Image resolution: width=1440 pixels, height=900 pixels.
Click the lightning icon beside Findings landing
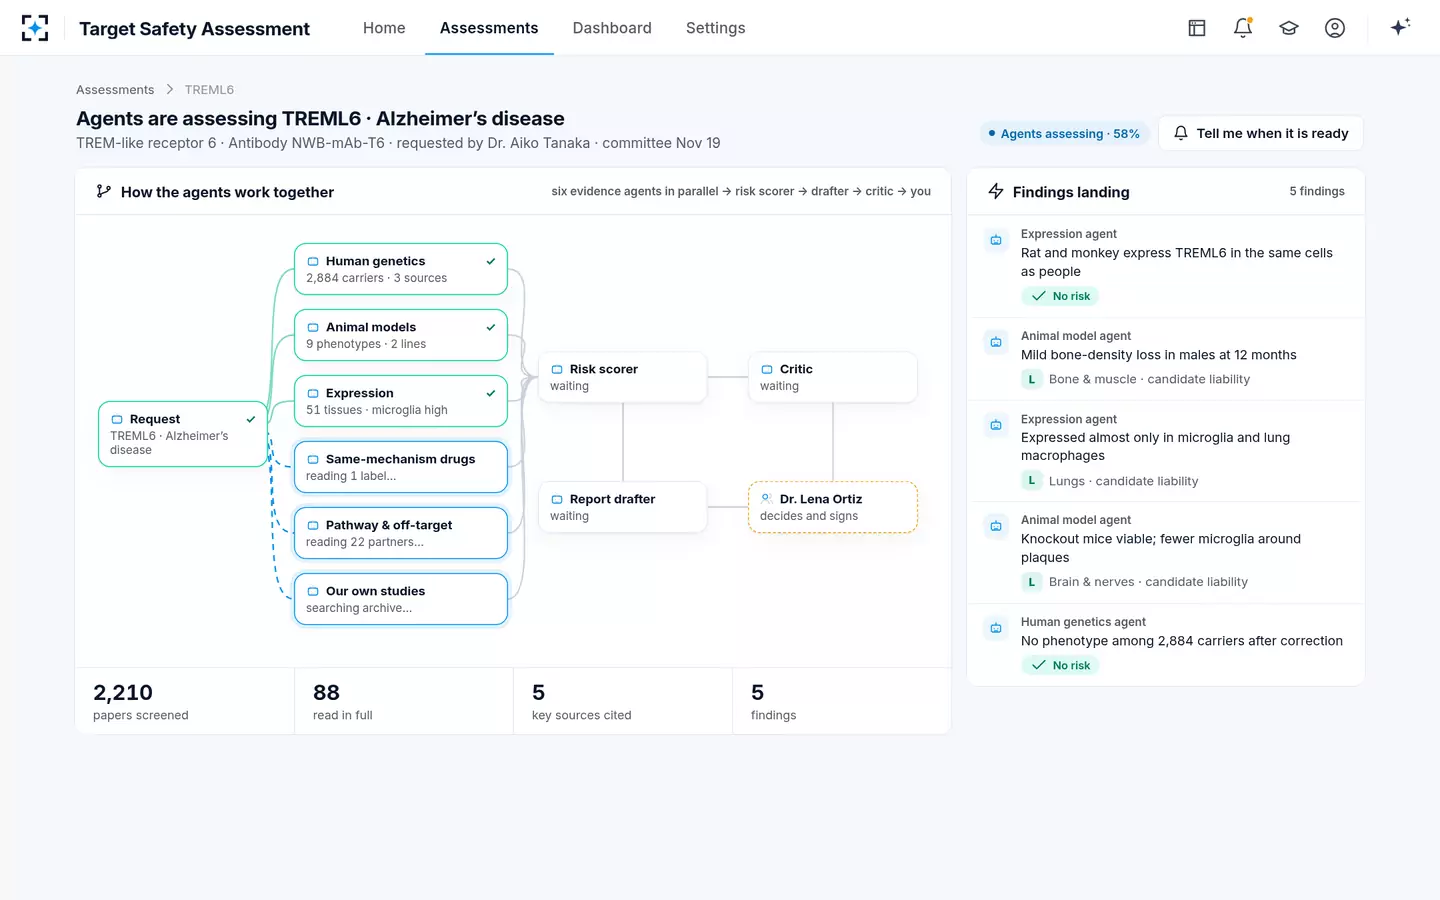[996, 191]
